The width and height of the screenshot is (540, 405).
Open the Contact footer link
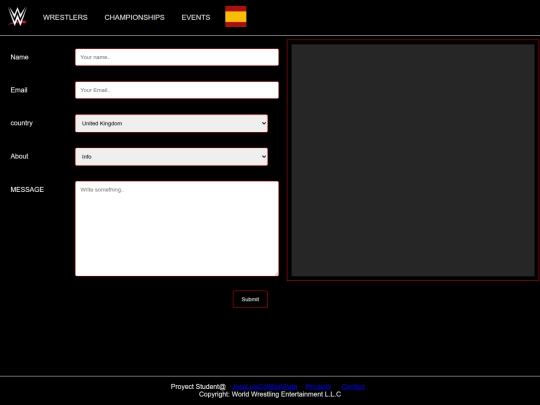(353, 386)
